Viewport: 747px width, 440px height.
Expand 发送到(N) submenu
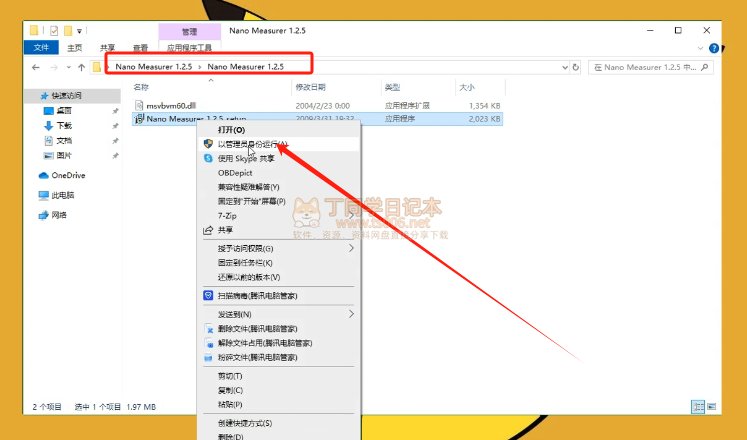pyautogui.click(x=279, y=314)
